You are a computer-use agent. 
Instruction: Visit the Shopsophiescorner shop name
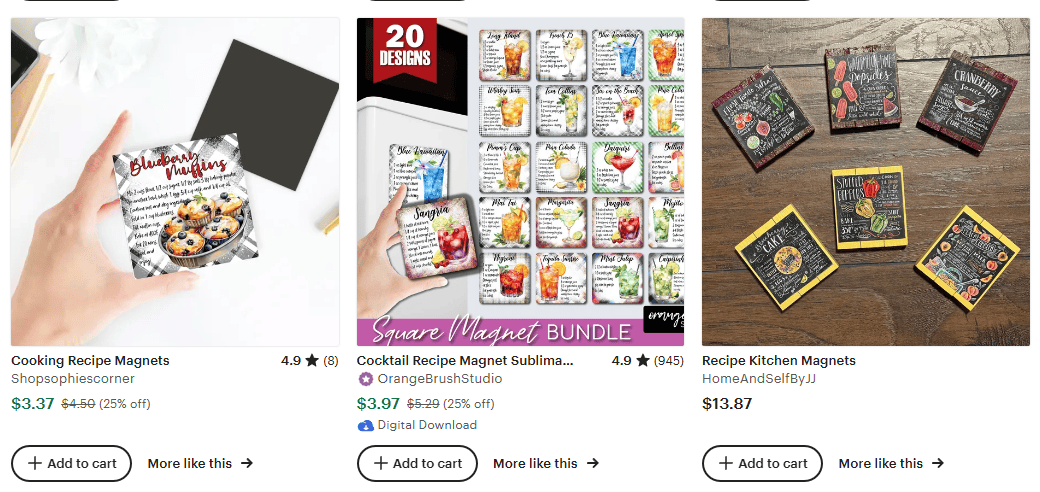pyautogui.click(x=73, y=379)
